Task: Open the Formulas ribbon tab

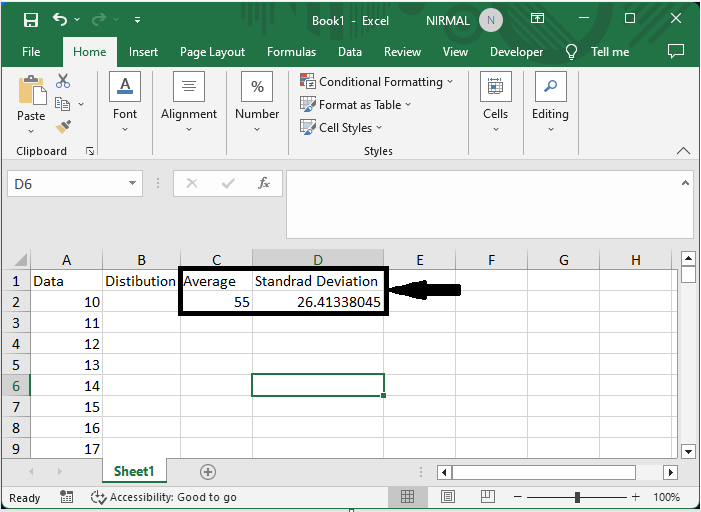Action: pyautogui.click(x=291, y=52)
